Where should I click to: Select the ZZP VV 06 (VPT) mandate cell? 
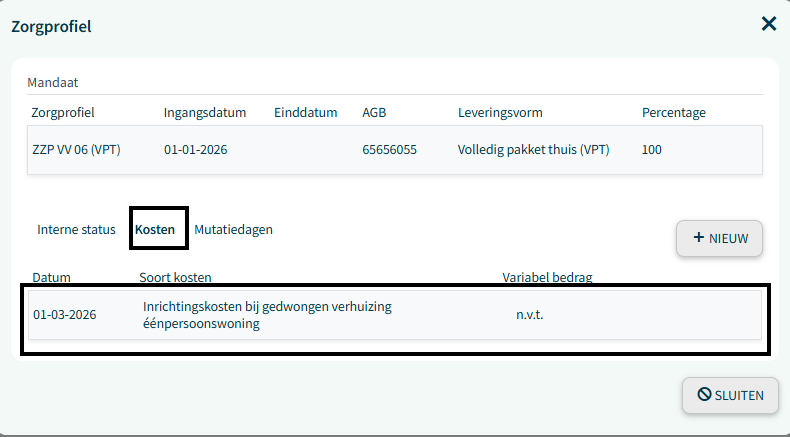[77, 150]
